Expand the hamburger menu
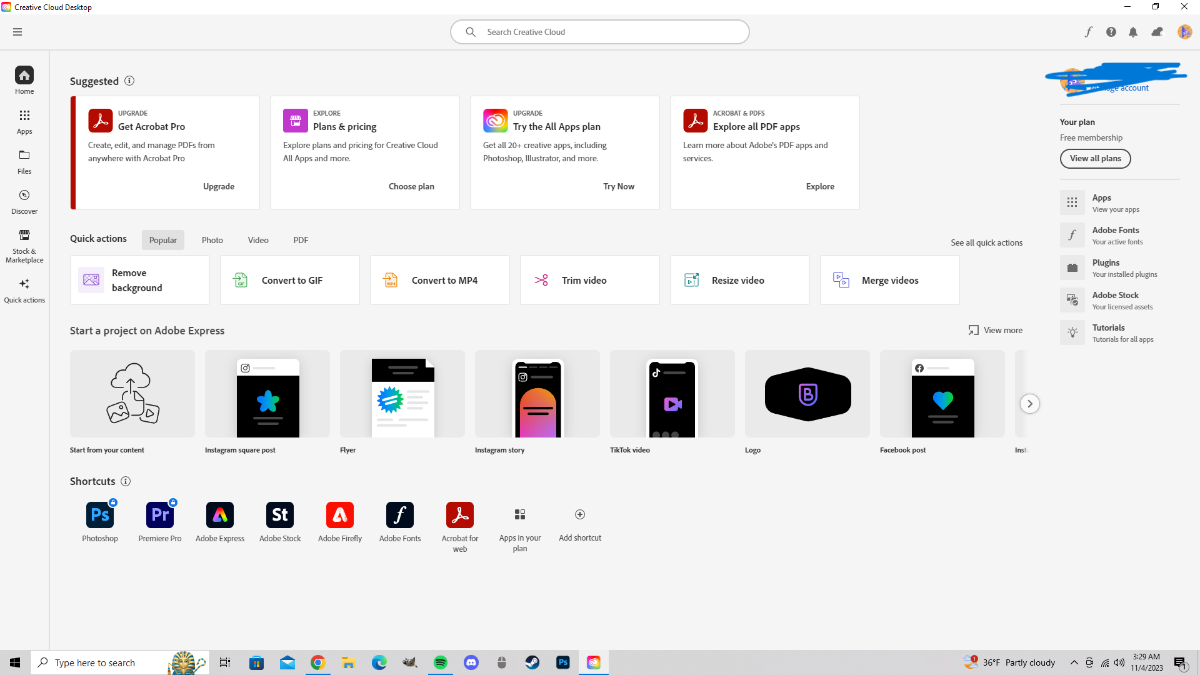The width and height of the screenshot is (1200, 675). (x=17, y=32)
